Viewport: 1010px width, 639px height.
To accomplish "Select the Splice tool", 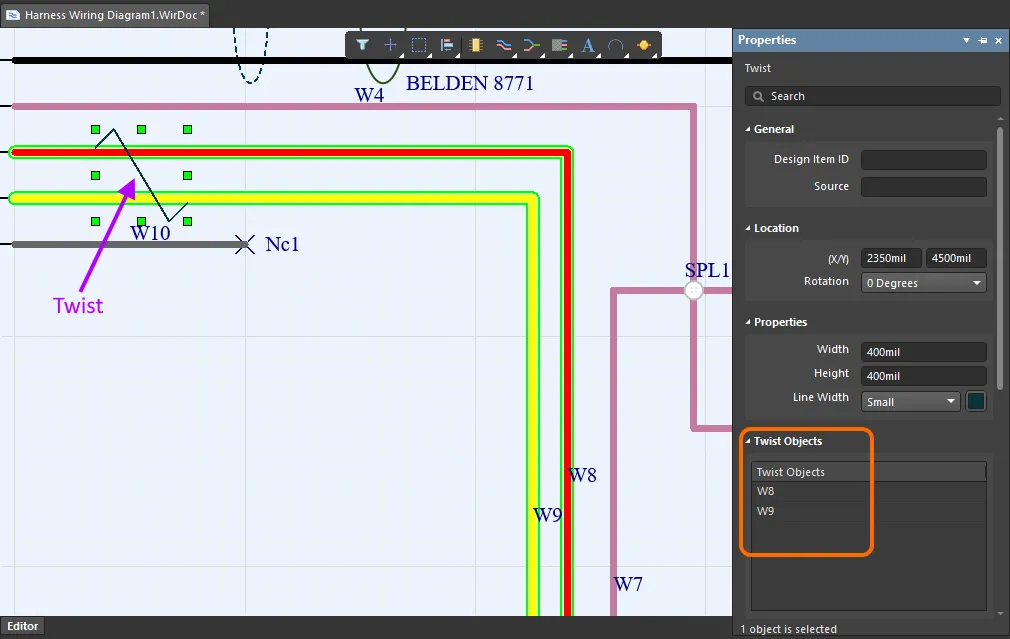I will pos(531,45).
